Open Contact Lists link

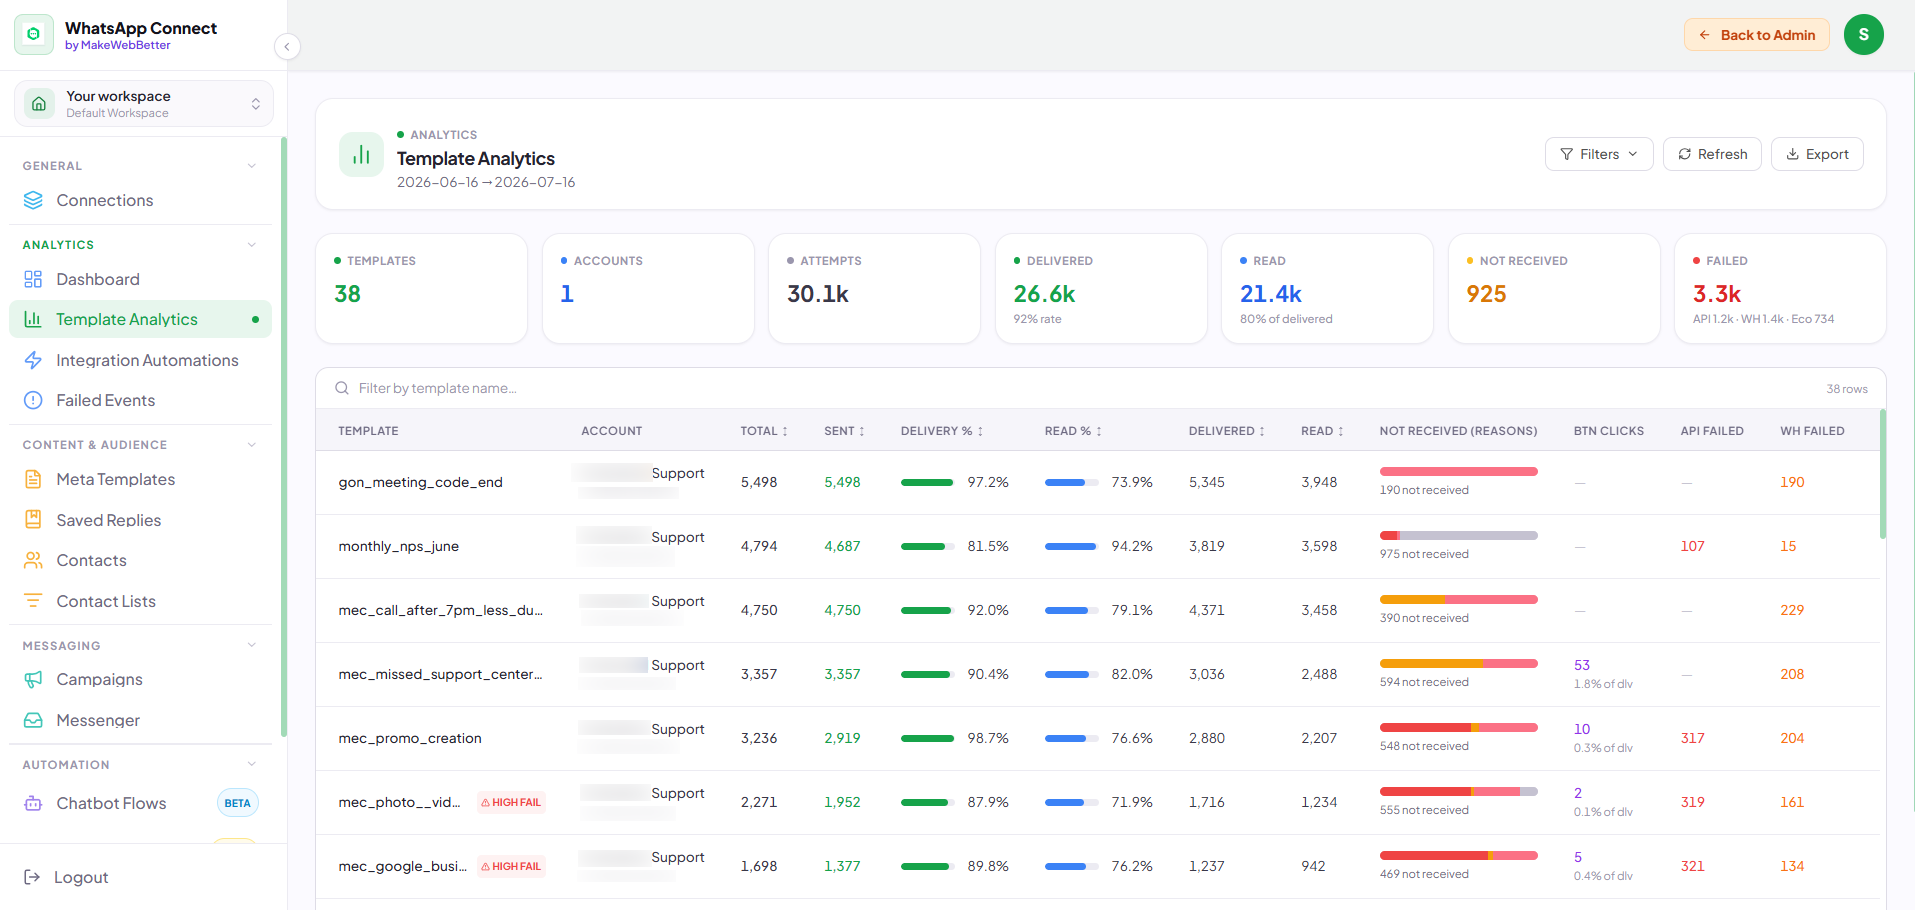tap(140, 601)
